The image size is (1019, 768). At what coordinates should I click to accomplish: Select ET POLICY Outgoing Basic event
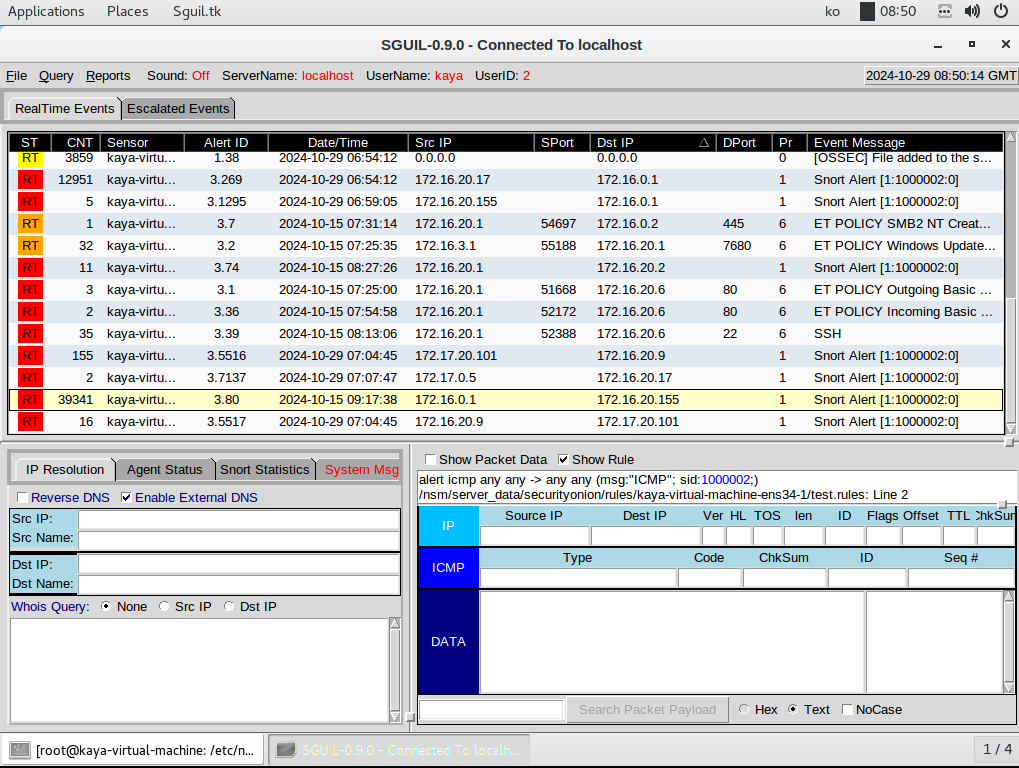(x=506, y=290)
